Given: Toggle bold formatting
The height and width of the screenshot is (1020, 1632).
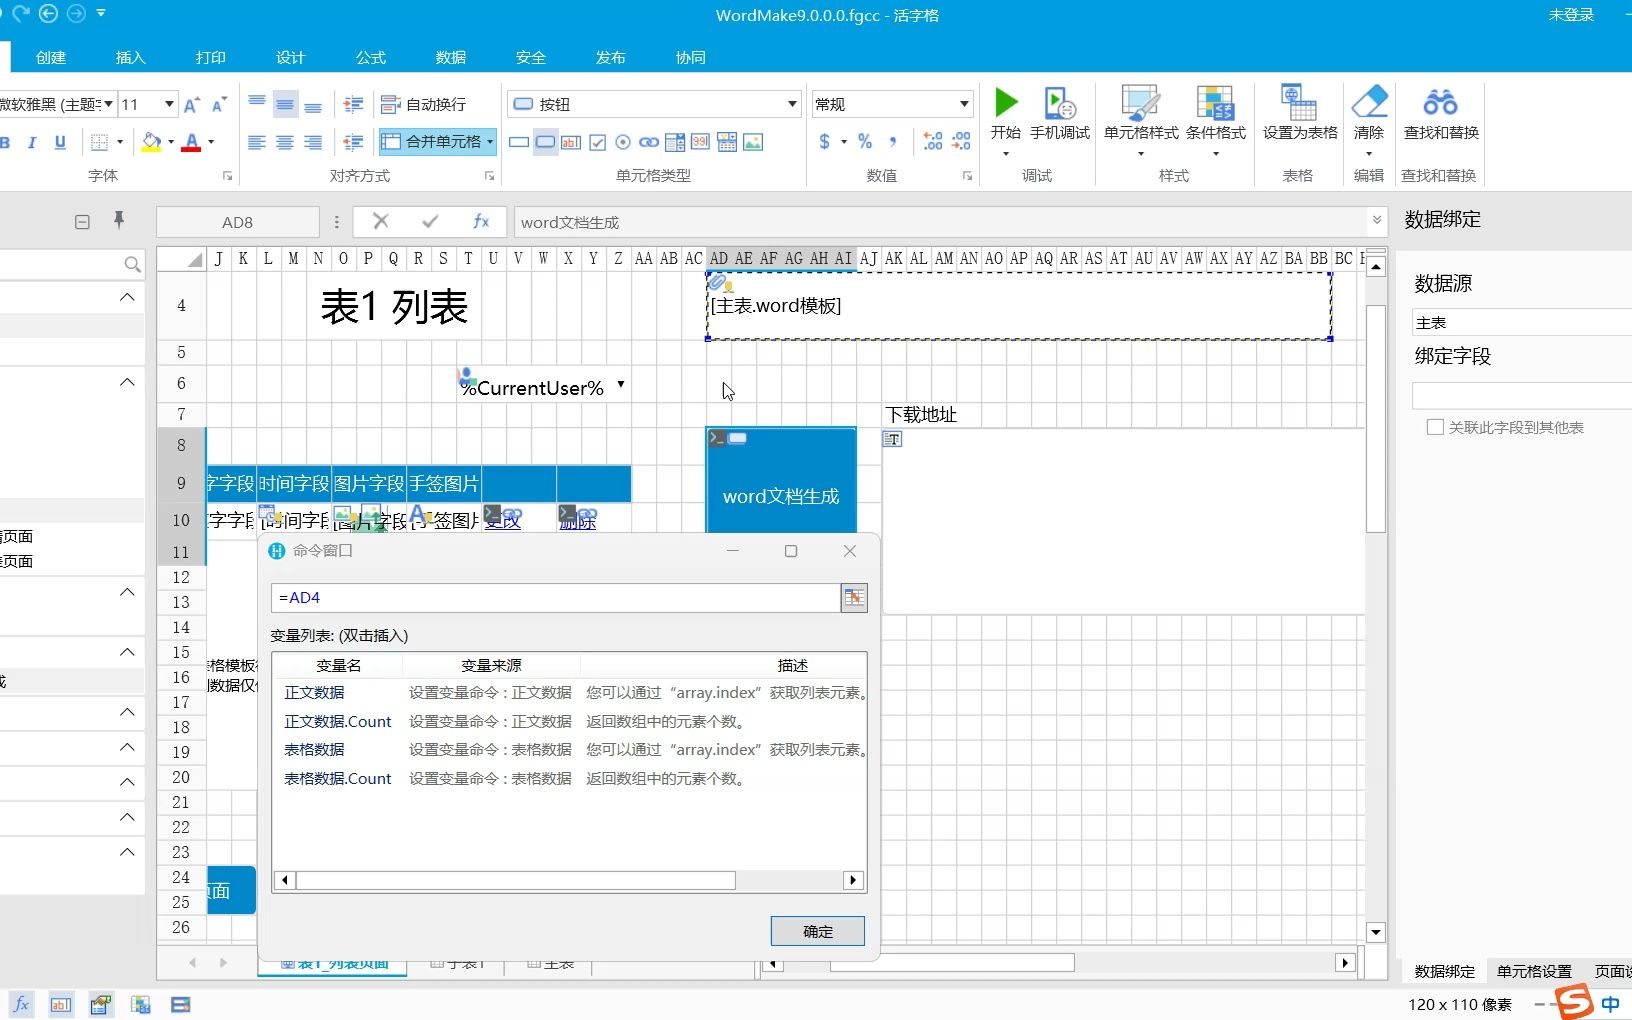Looking at the screenshot, I should (x=5, y=142).
